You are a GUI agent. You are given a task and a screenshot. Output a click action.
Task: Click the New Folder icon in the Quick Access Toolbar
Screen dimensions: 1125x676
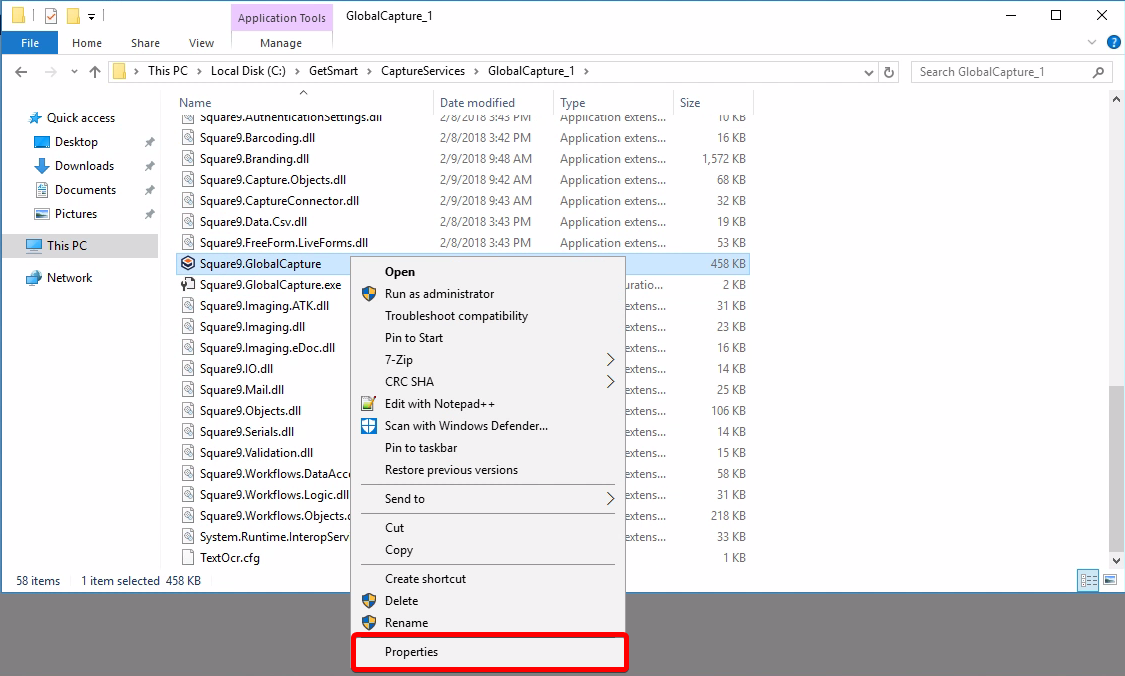tap(72, 15)
